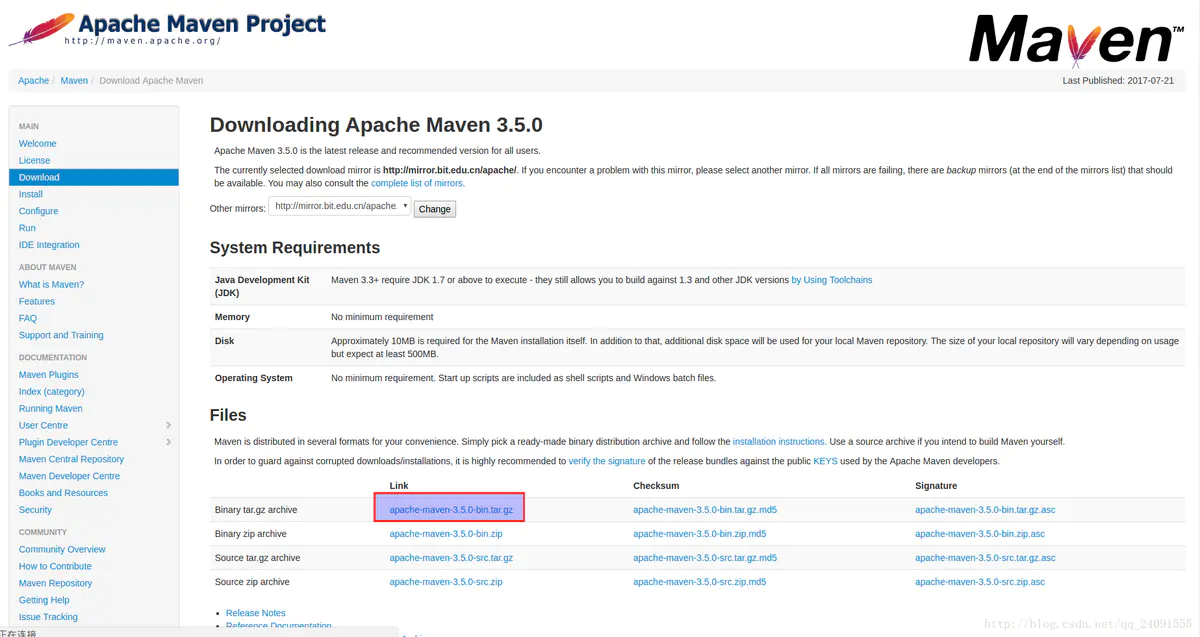
Task: Open the Other mirrors dropdown
Action: coord(340,207)
